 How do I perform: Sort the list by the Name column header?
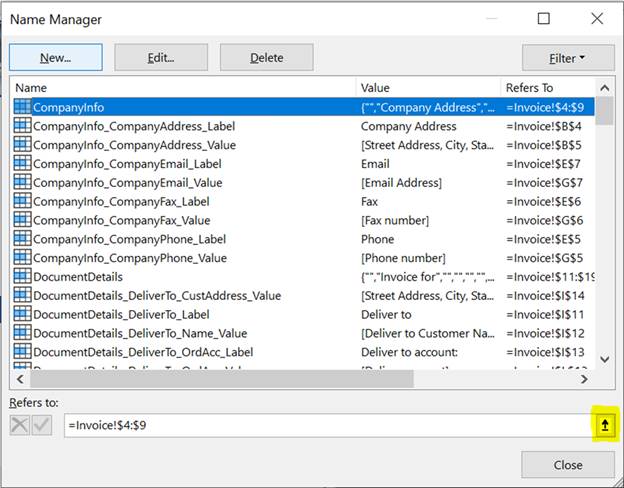(180, 88)
